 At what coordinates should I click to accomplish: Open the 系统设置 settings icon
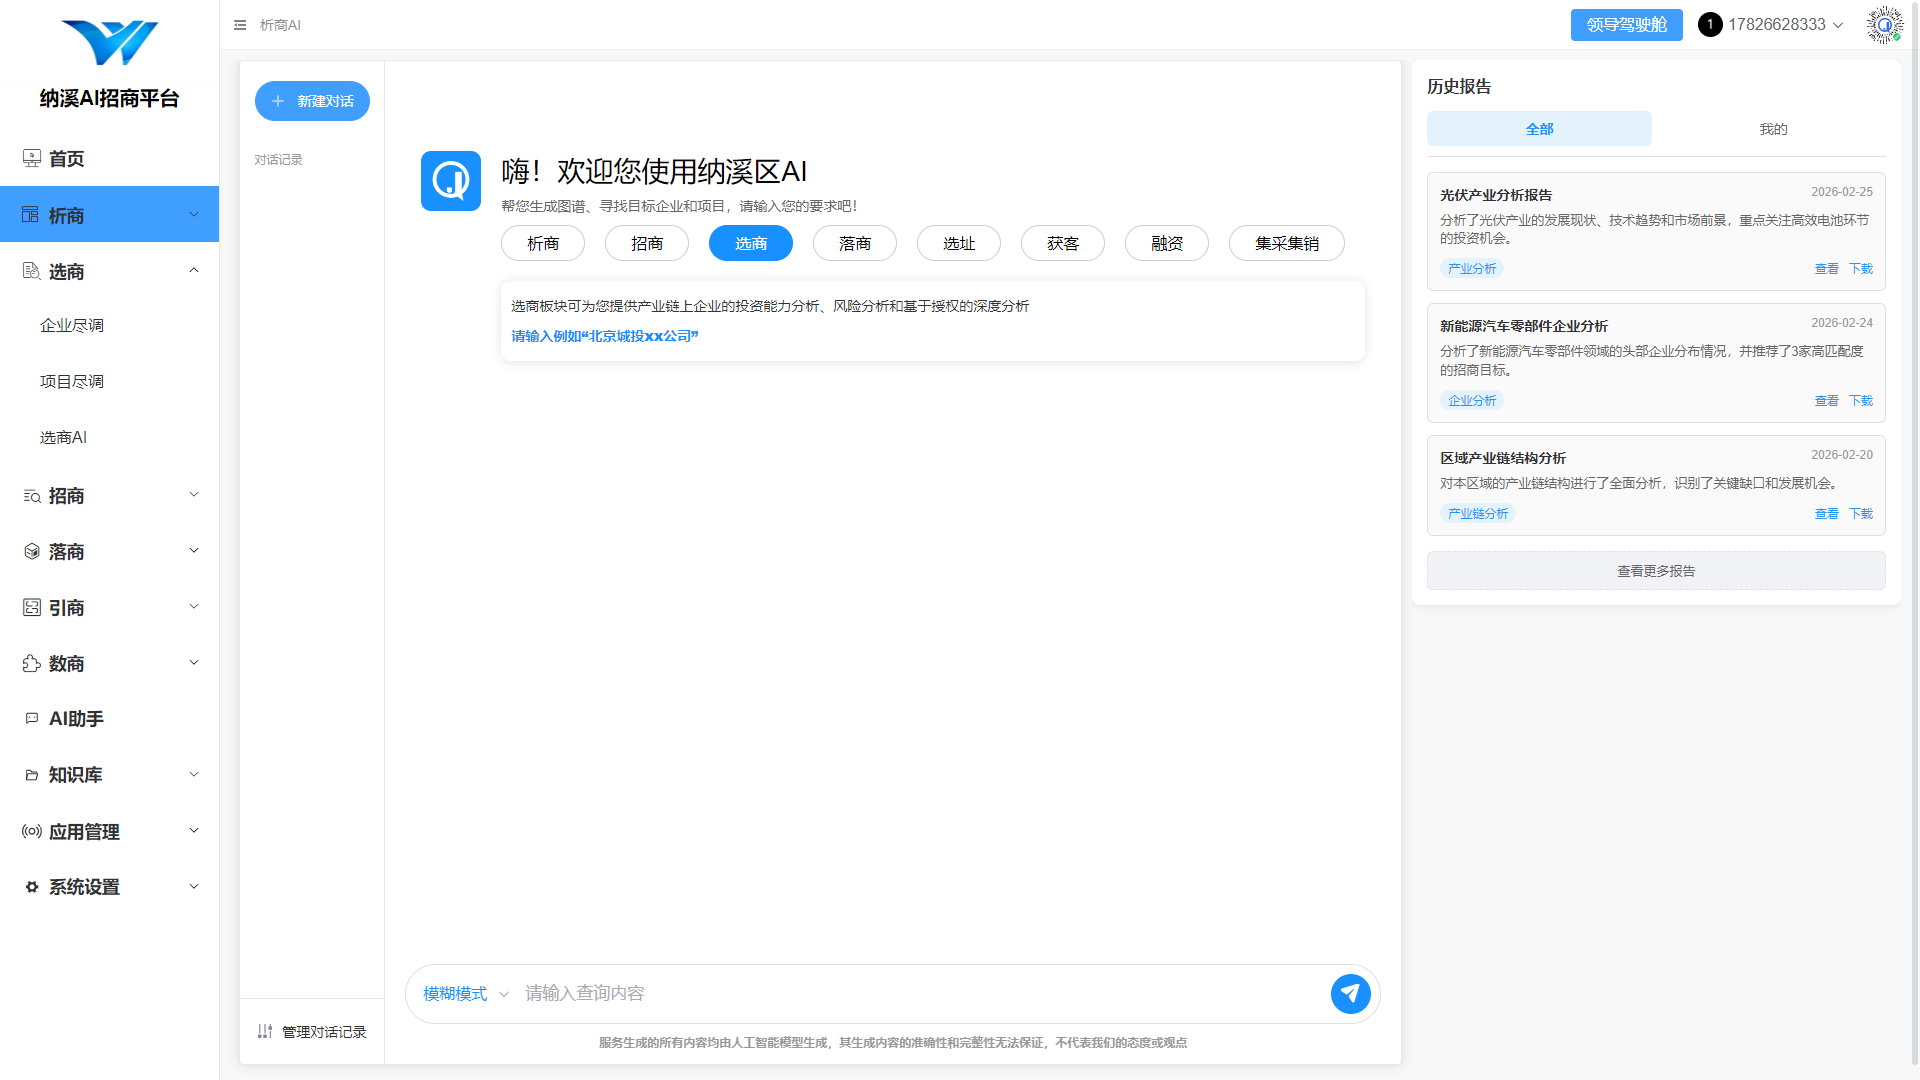coord(31,887)
